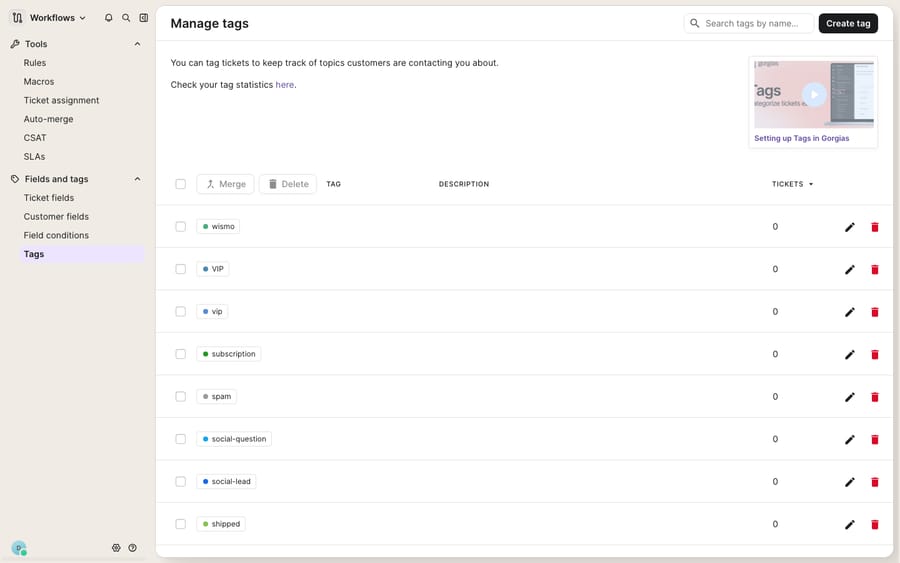Open Setting up Tags in Gorgias link
This screenshot has height=563, width=900.
pos(801,138)
